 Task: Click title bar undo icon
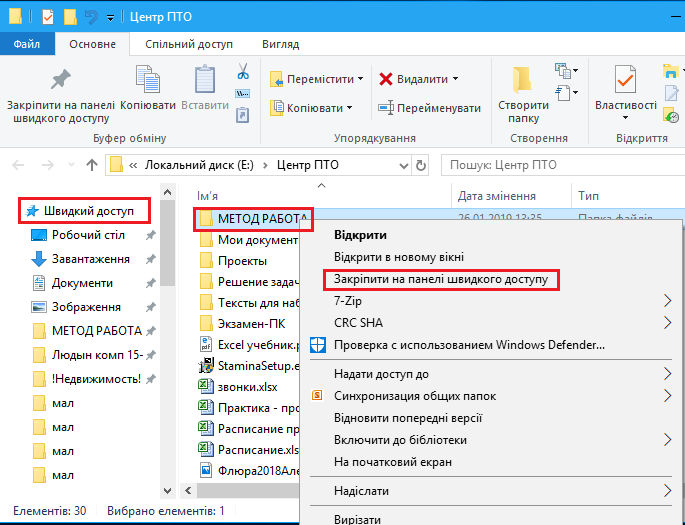point(91,17)
